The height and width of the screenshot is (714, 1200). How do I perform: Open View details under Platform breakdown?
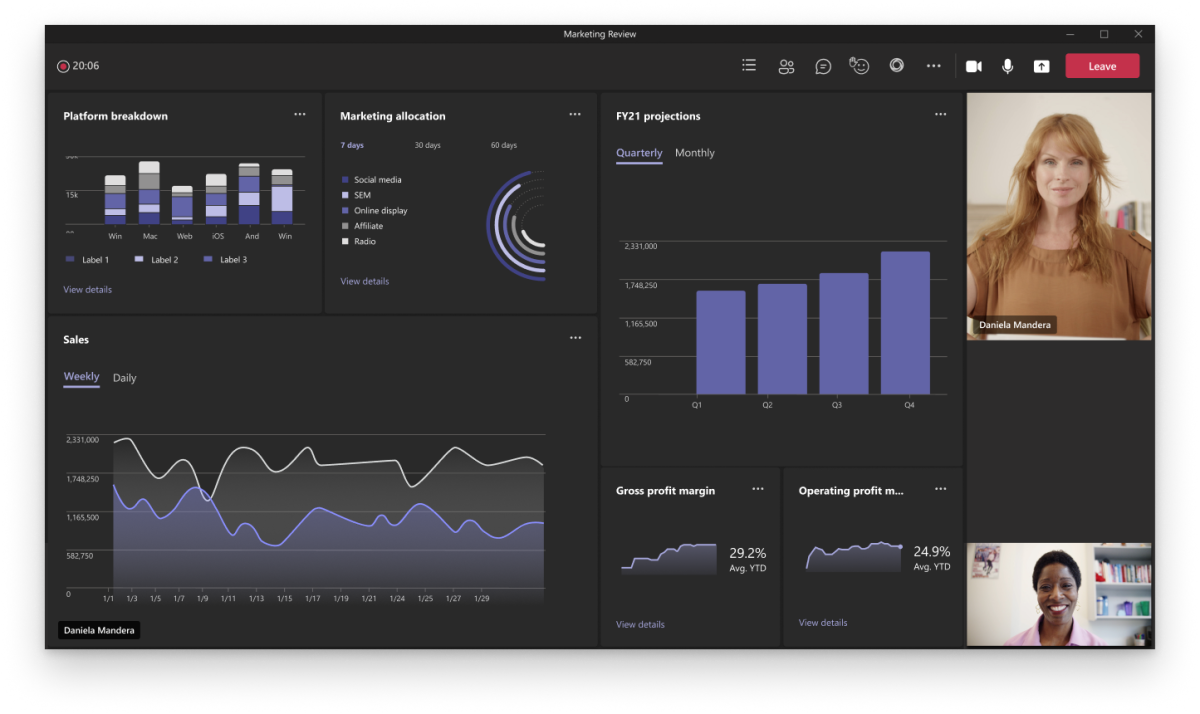88,290
